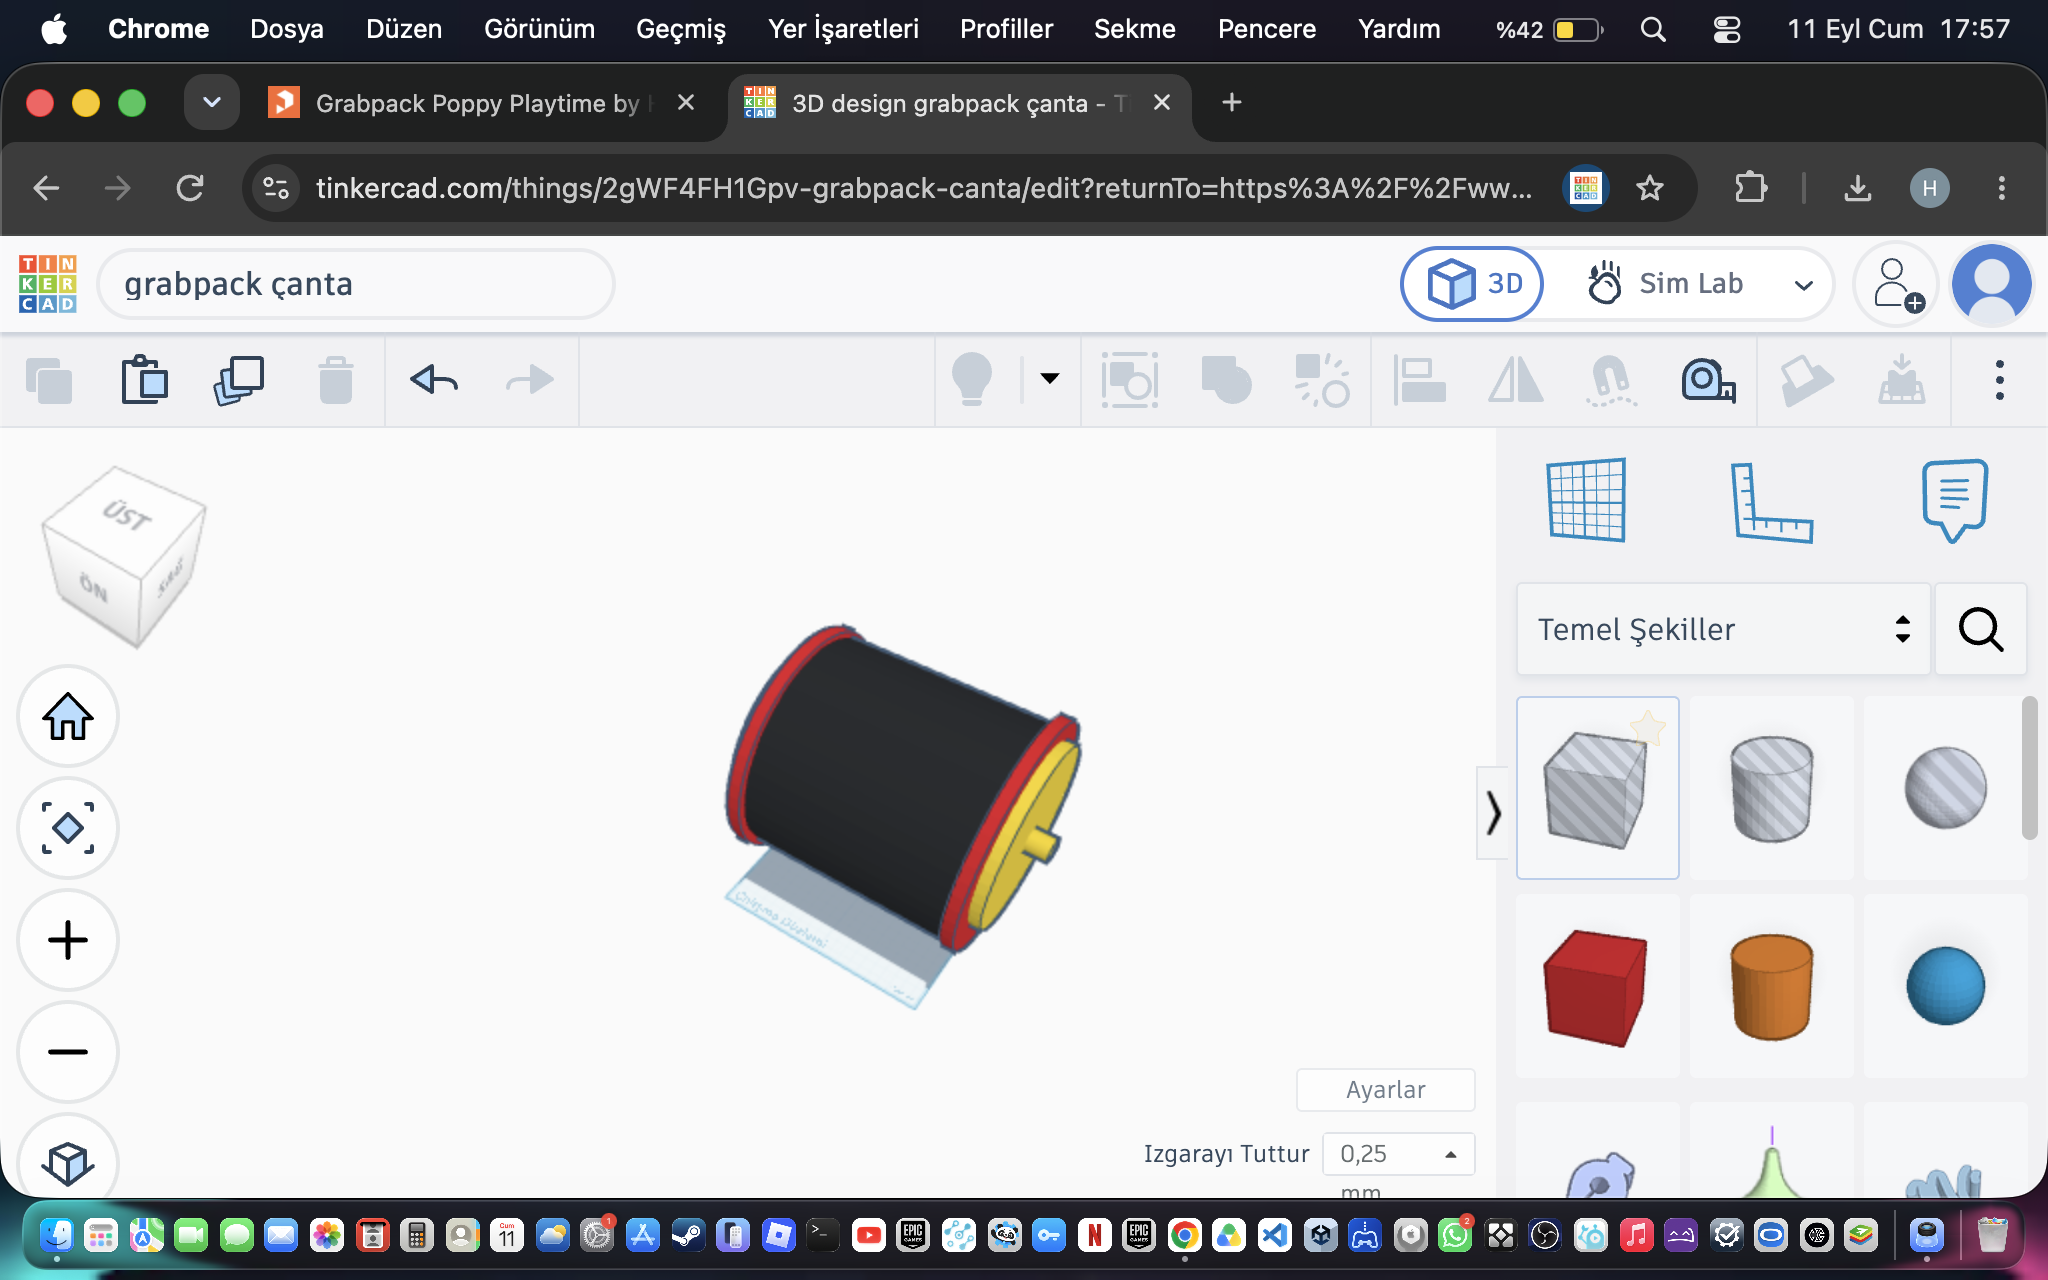This screenshot has height=1280, width=2048.
Task: Select the Notes speech bubble tool
Action: pos(1955,500)
